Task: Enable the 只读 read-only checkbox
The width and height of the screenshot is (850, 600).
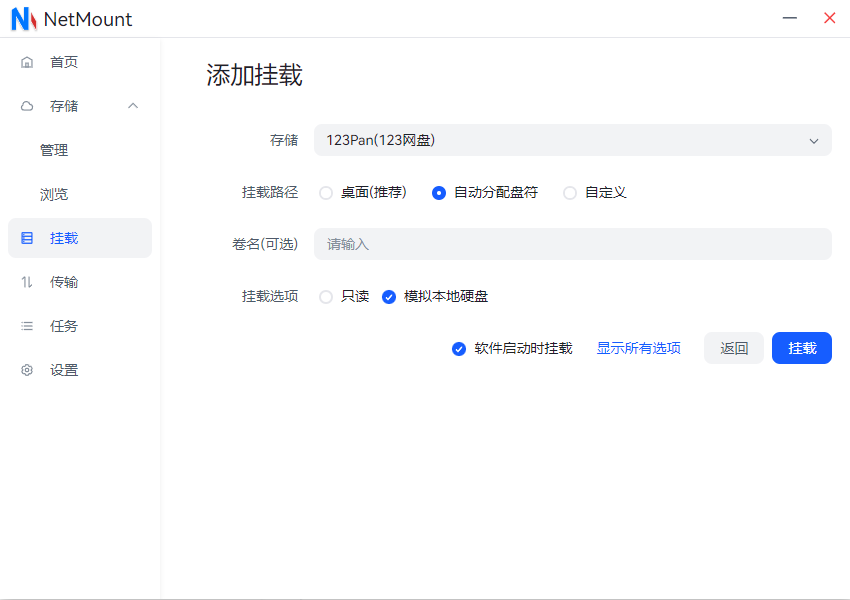Action: pyautogui.click(x=326, y=297)
